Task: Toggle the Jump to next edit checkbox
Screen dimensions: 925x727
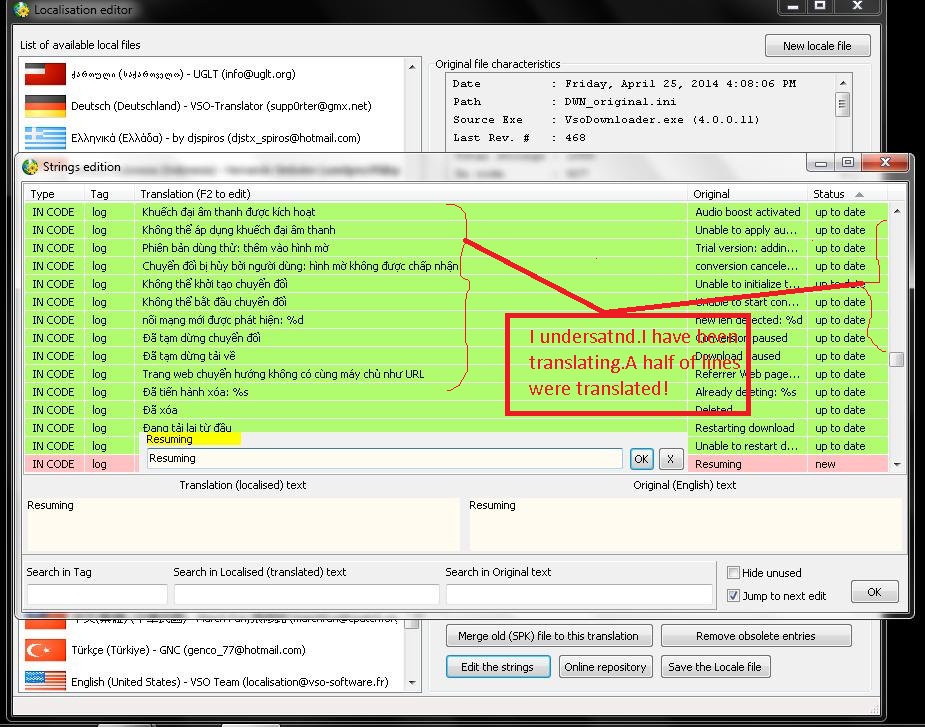Action: point(733,595)
